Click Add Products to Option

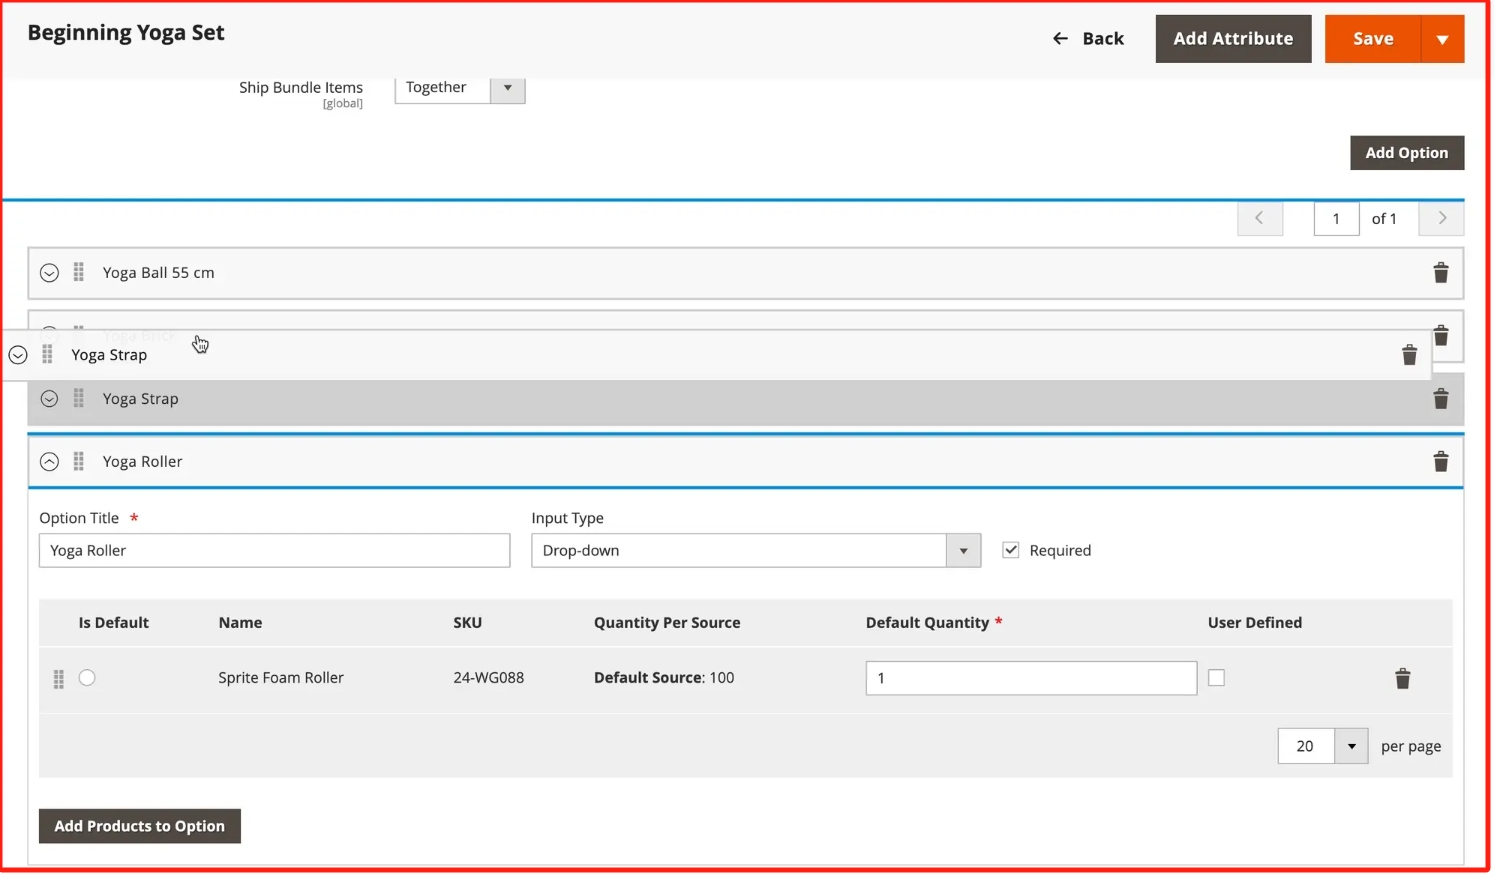click(140, 826)
